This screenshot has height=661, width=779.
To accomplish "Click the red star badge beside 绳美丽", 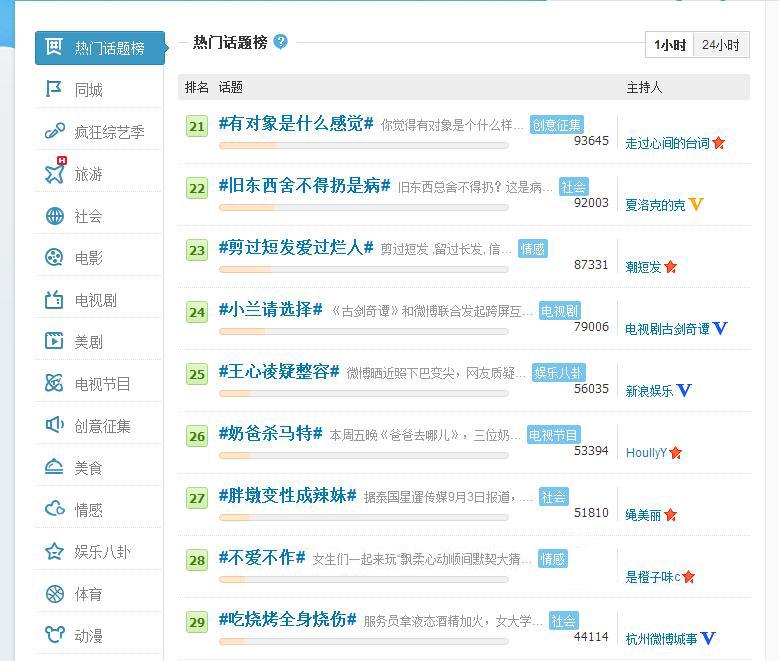I will pyautogui.click(x=670, y=515).
